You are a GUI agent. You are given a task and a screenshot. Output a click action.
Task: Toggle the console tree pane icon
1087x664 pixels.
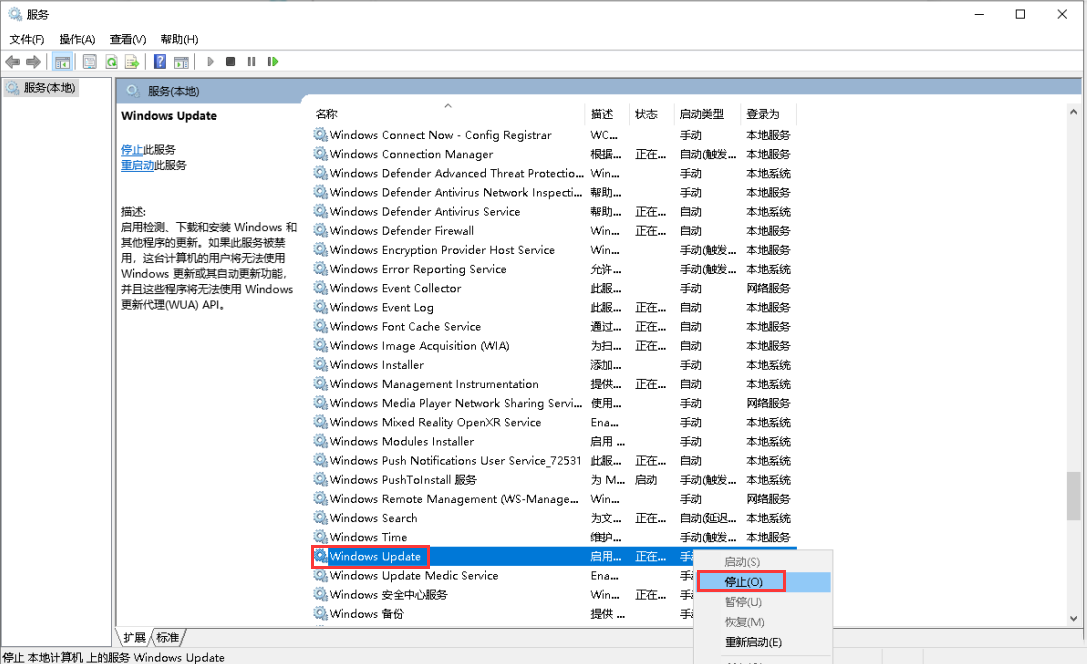62,62
